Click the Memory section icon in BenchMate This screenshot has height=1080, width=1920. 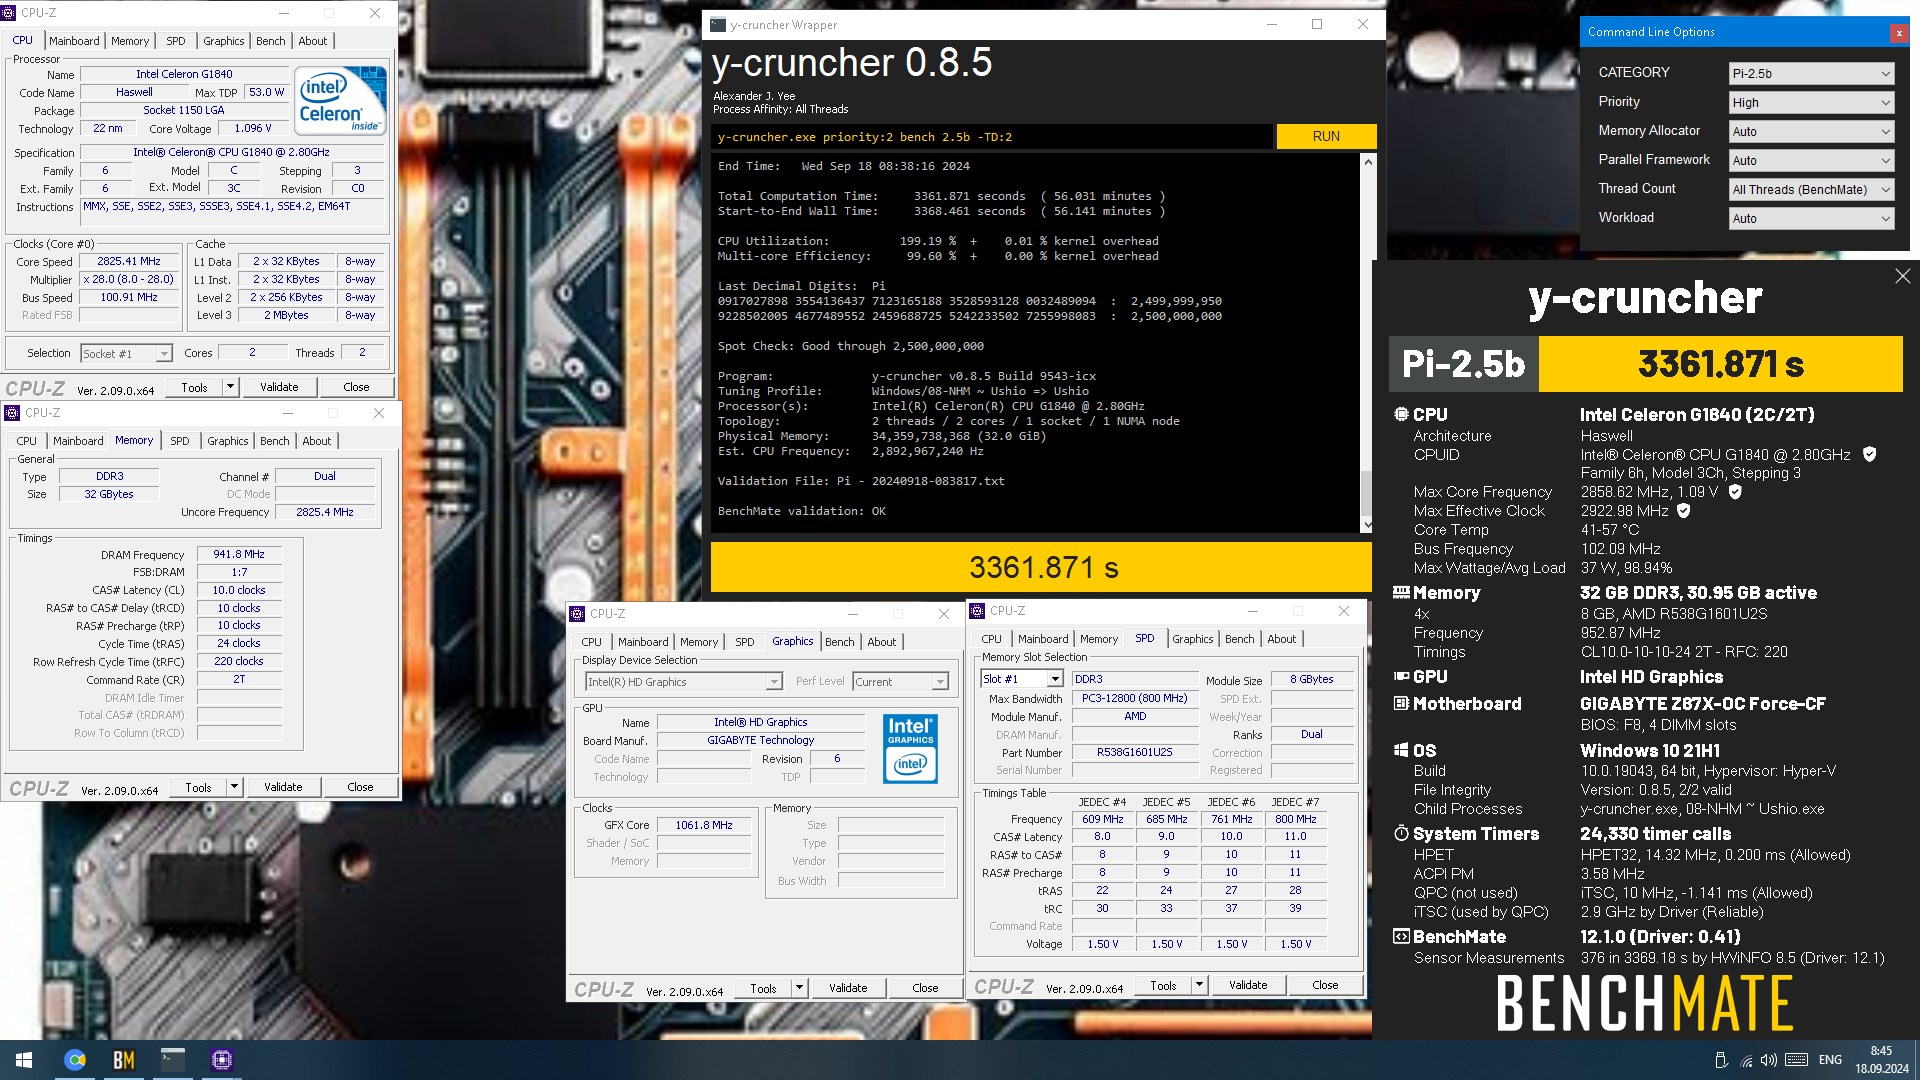(1401, 592)
